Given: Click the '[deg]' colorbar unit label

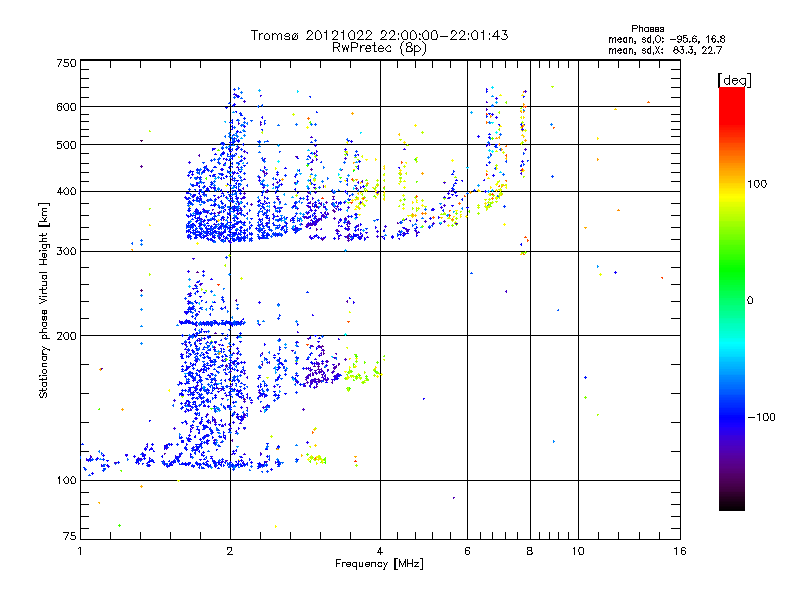Looking at the screenshot, I should 734,80.
